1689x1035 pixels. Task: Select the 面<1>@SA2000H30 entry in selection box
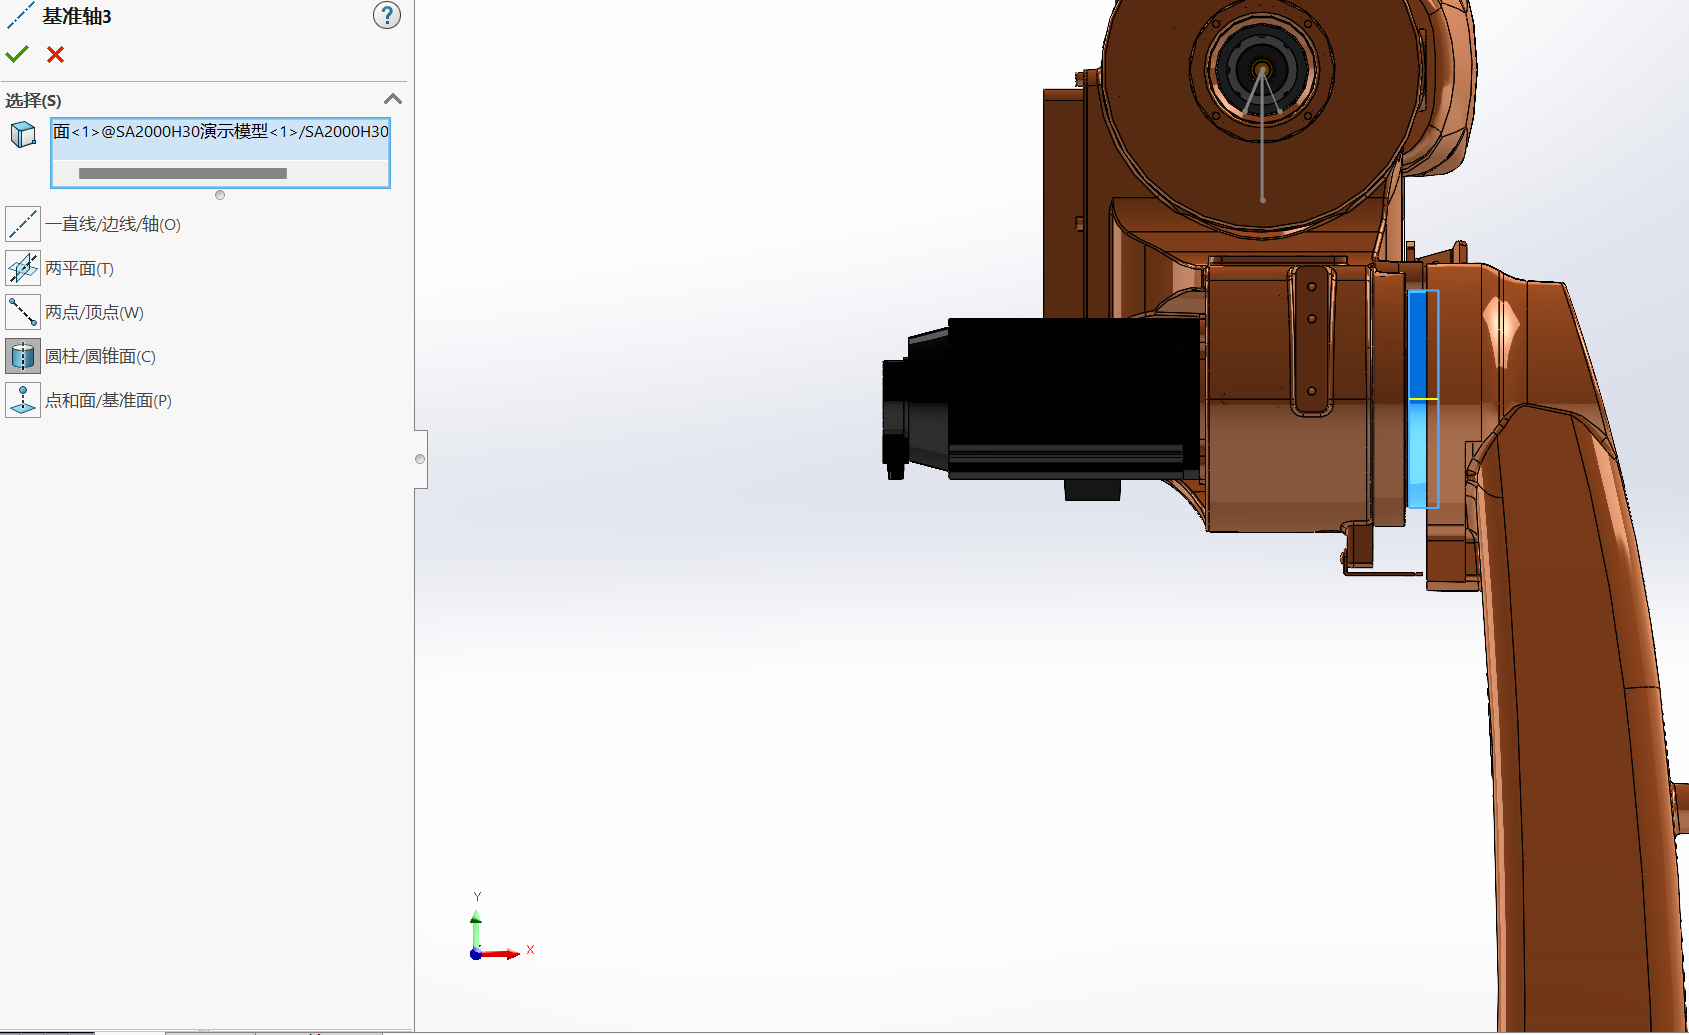[220, 132]
